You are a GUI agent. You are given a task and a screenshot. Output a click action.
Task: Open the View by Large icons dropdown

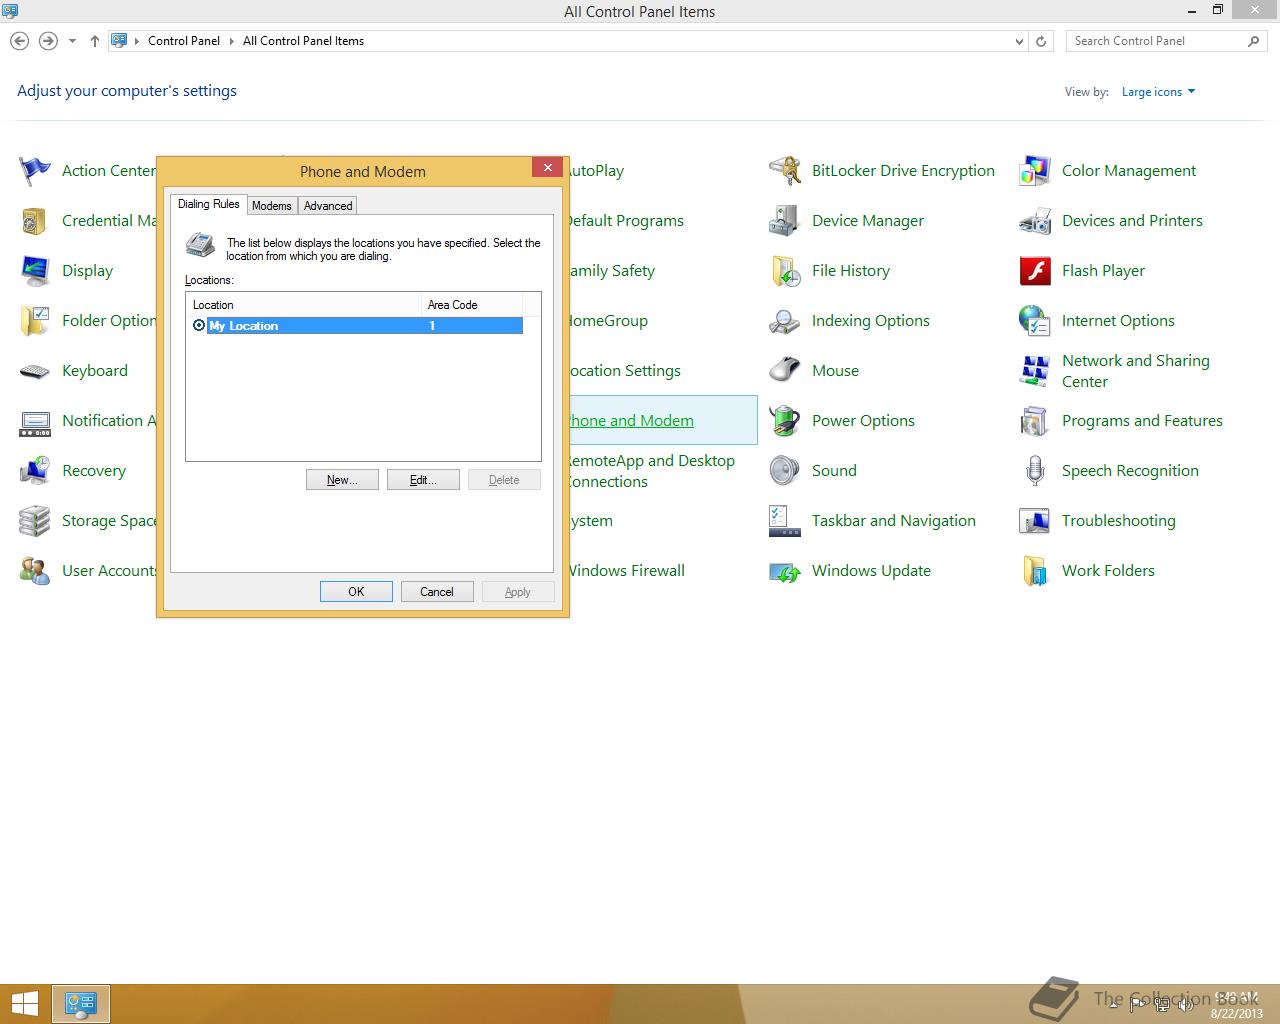pyautogui.click(x=1158, y=92)
